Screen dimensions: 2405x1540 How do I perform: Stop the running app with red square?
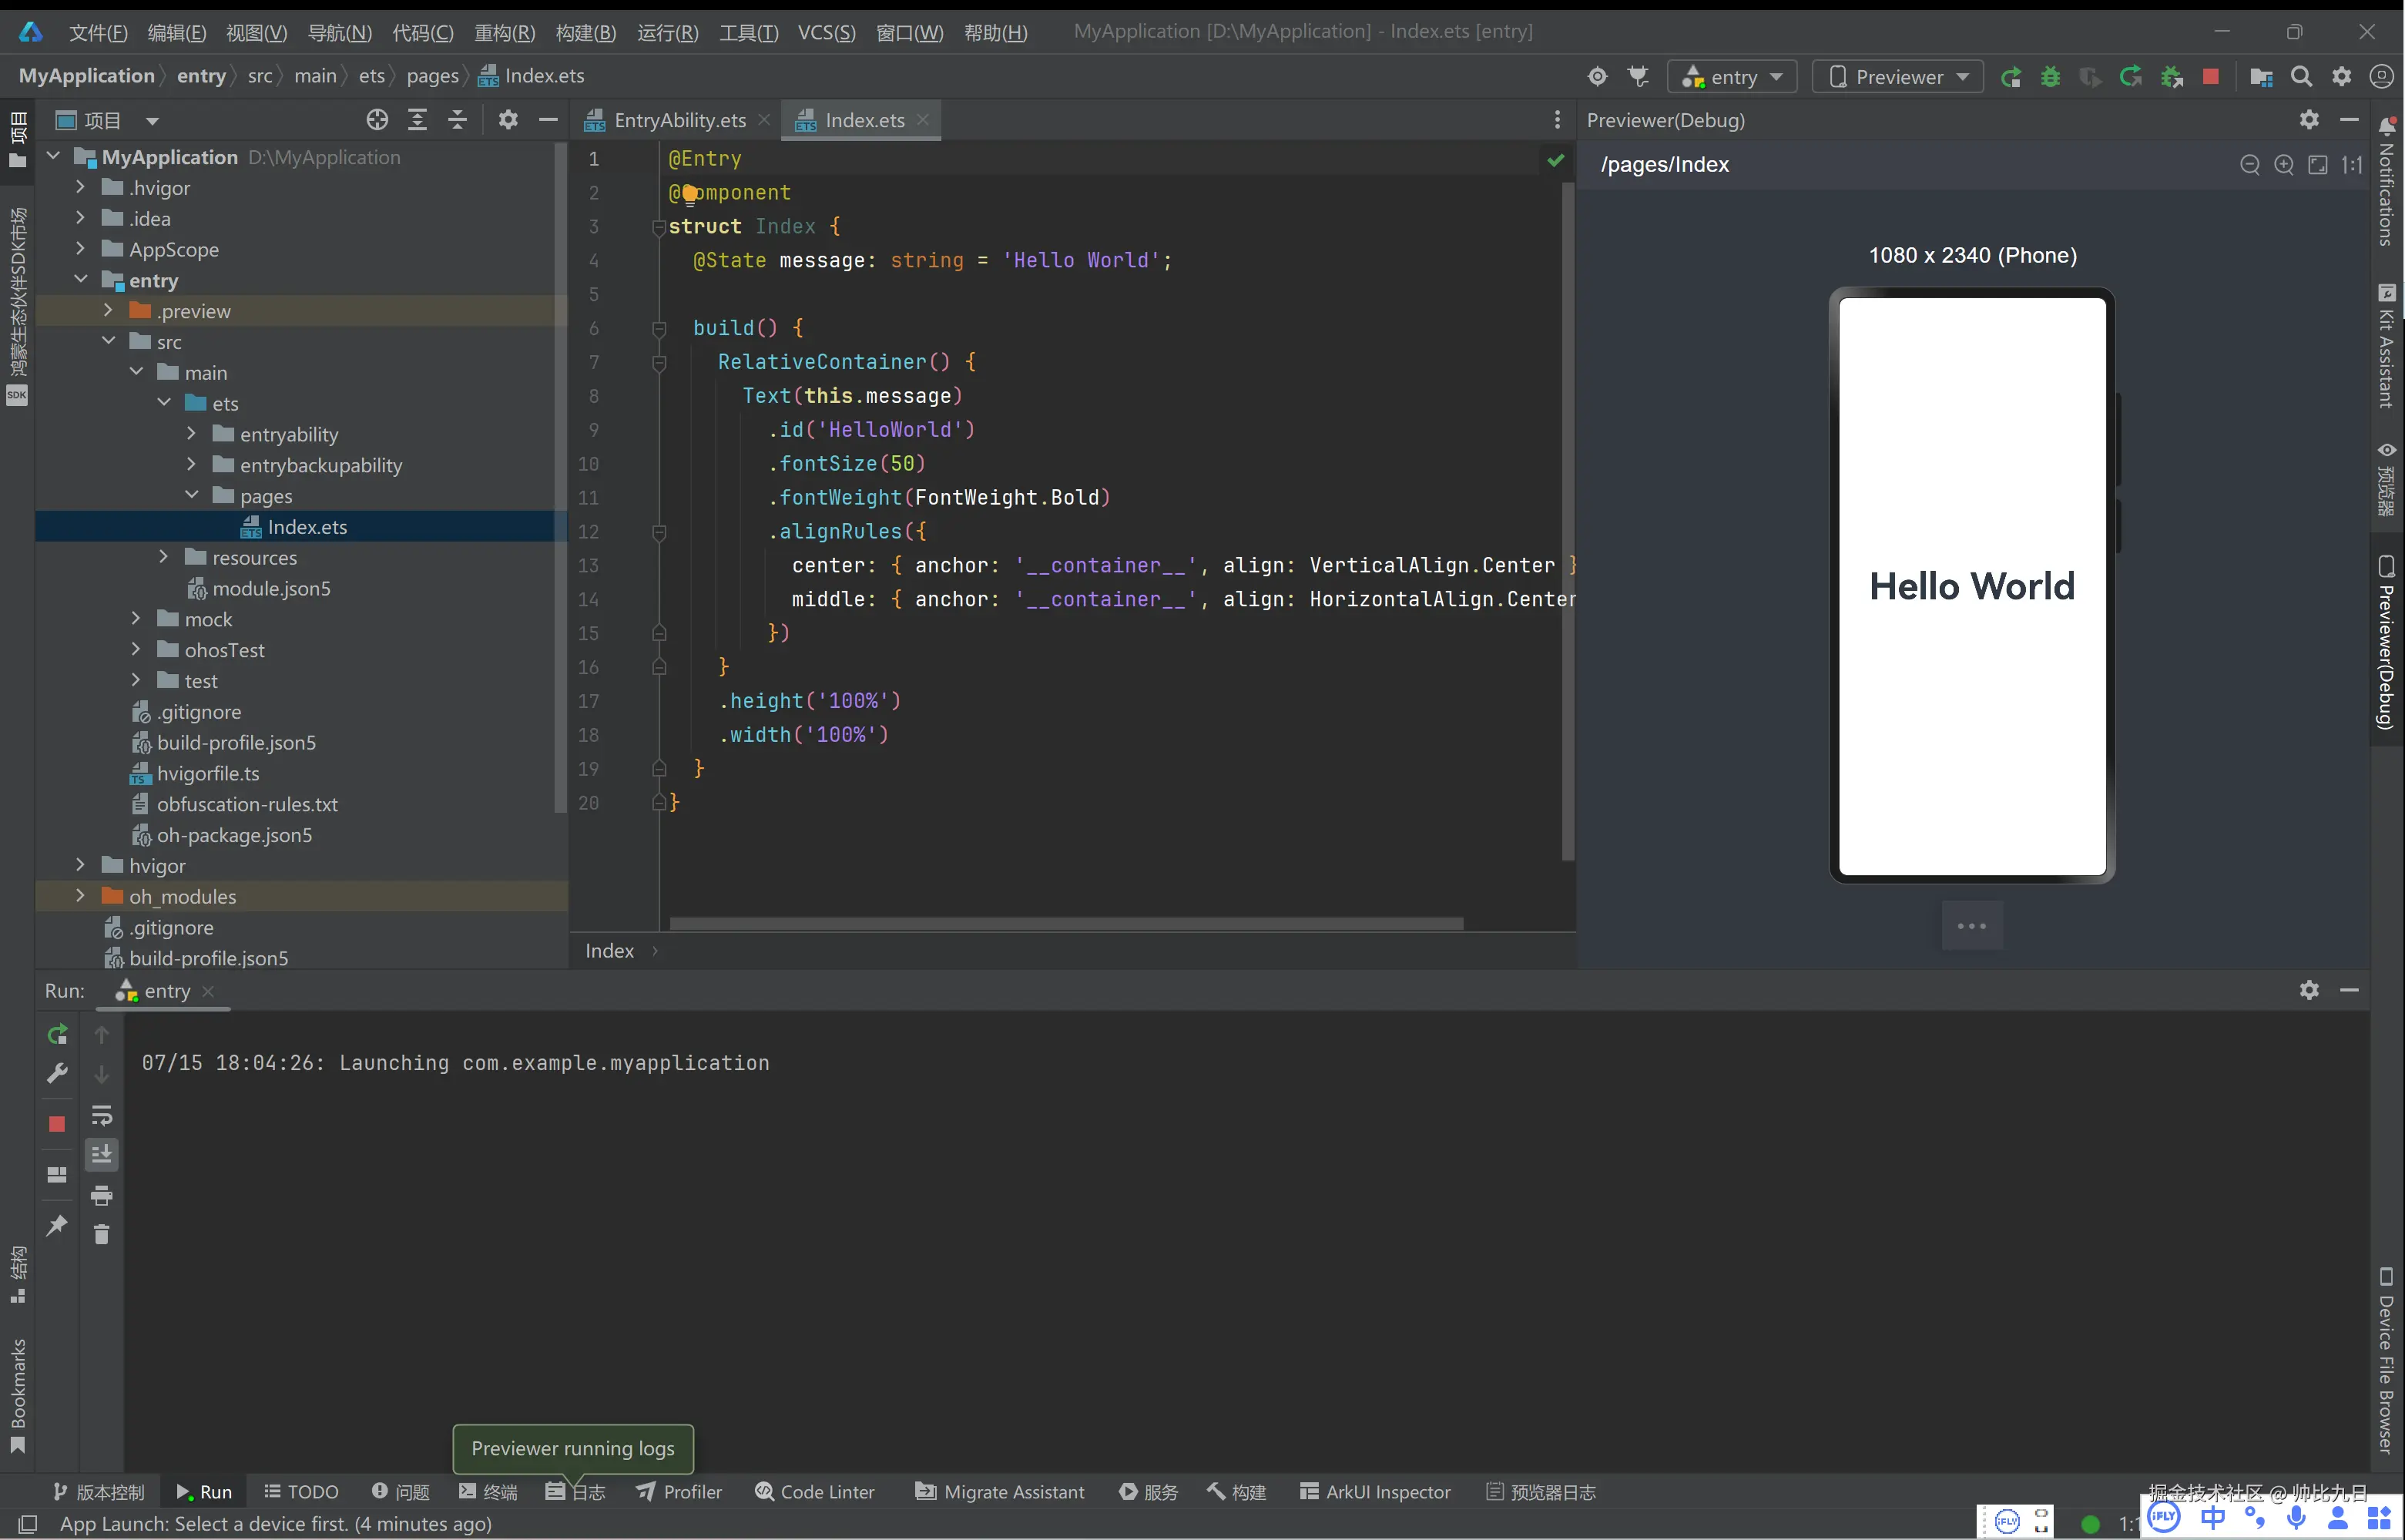[x=2211, y=77]
